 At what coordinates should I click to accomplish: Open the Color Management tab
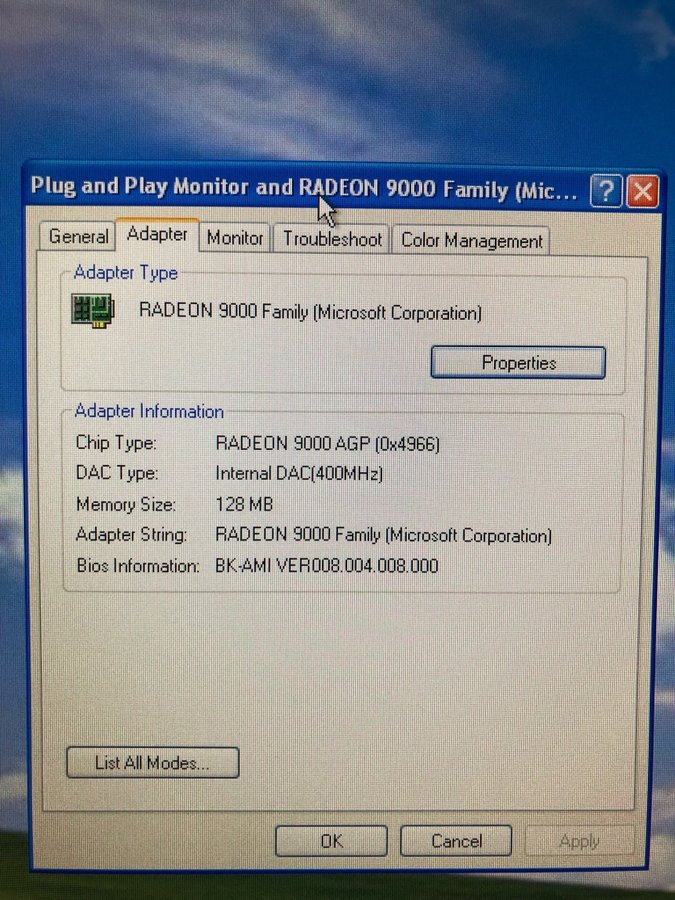[471, 241]
